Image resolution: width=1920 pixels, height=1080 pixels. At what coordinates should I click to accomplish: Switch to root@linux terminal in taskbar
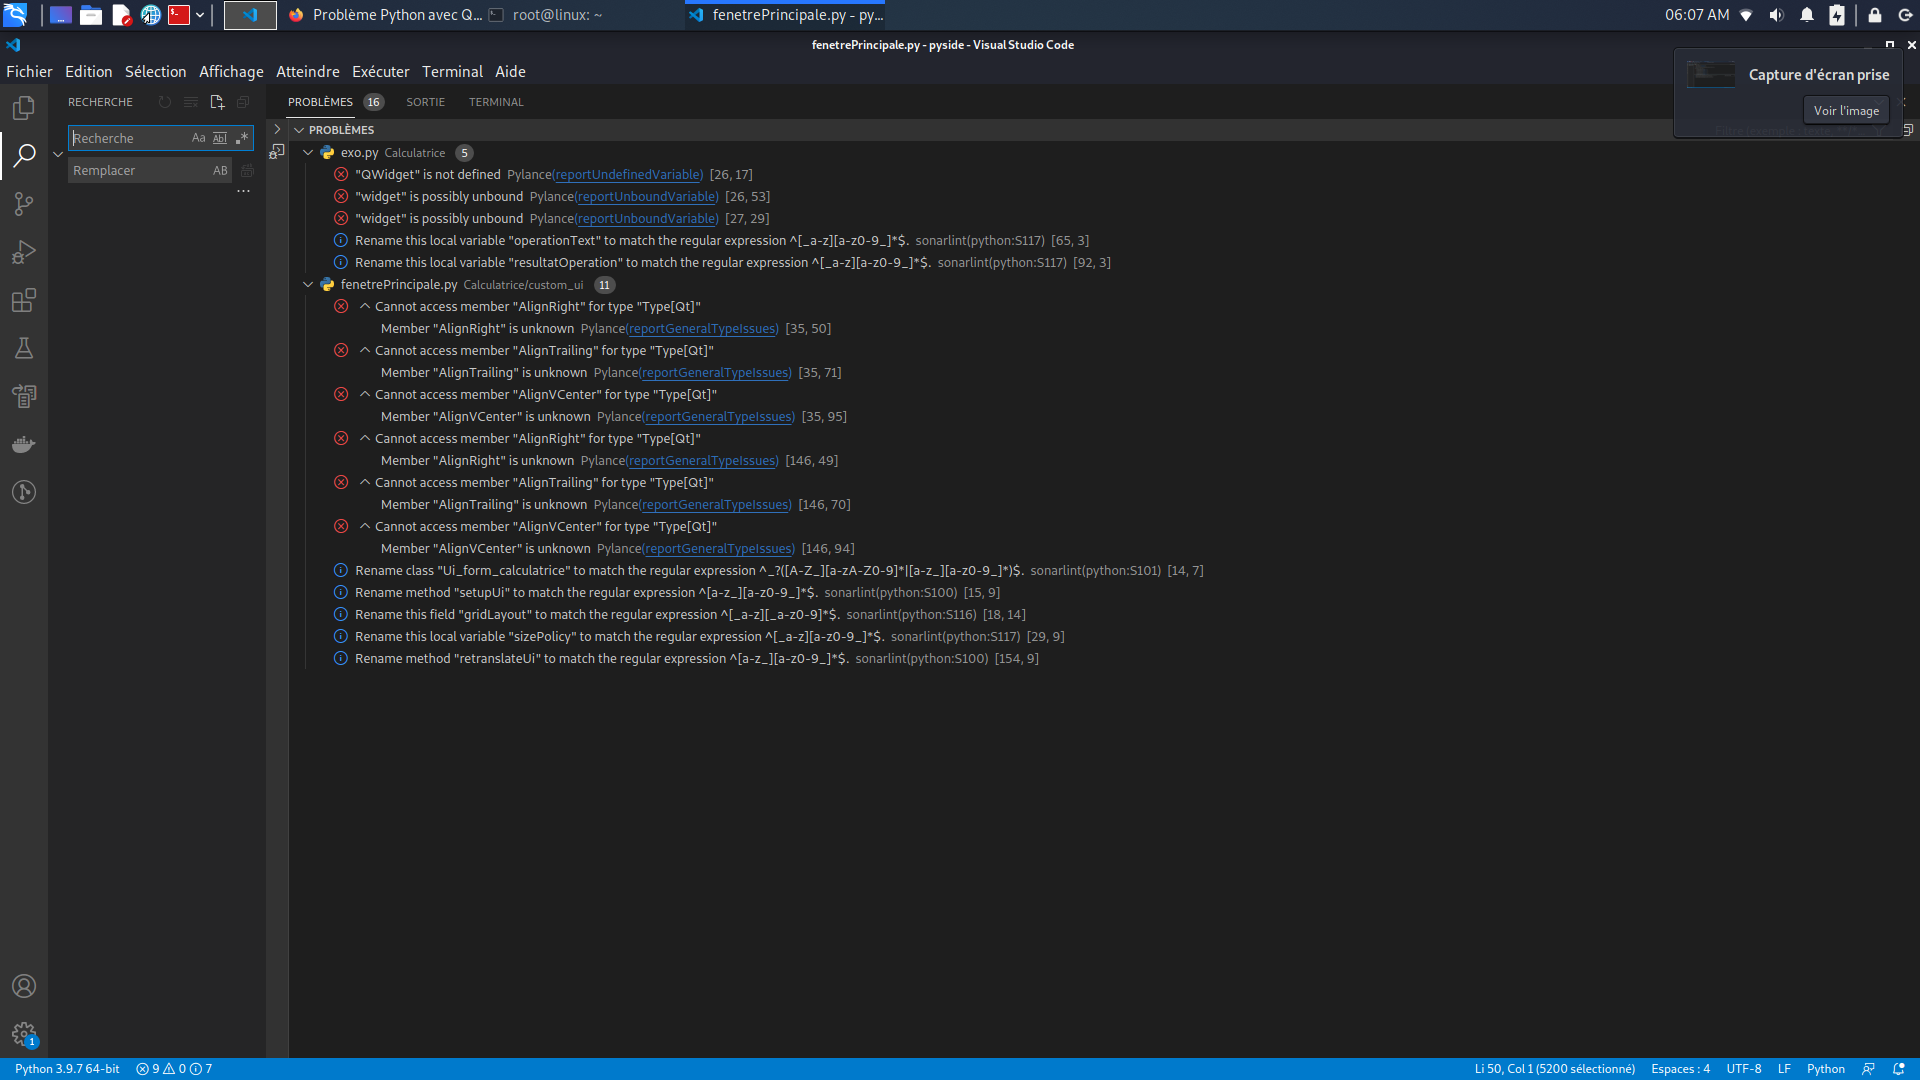coord(546,15)
